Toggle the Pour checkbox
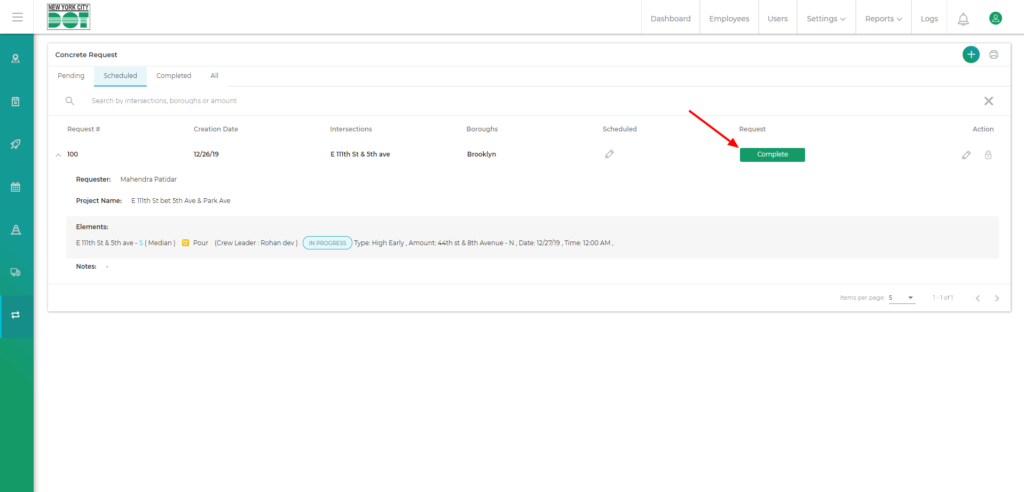The width and height of the screenshot is (1024, 492). [x=186, y=242]
